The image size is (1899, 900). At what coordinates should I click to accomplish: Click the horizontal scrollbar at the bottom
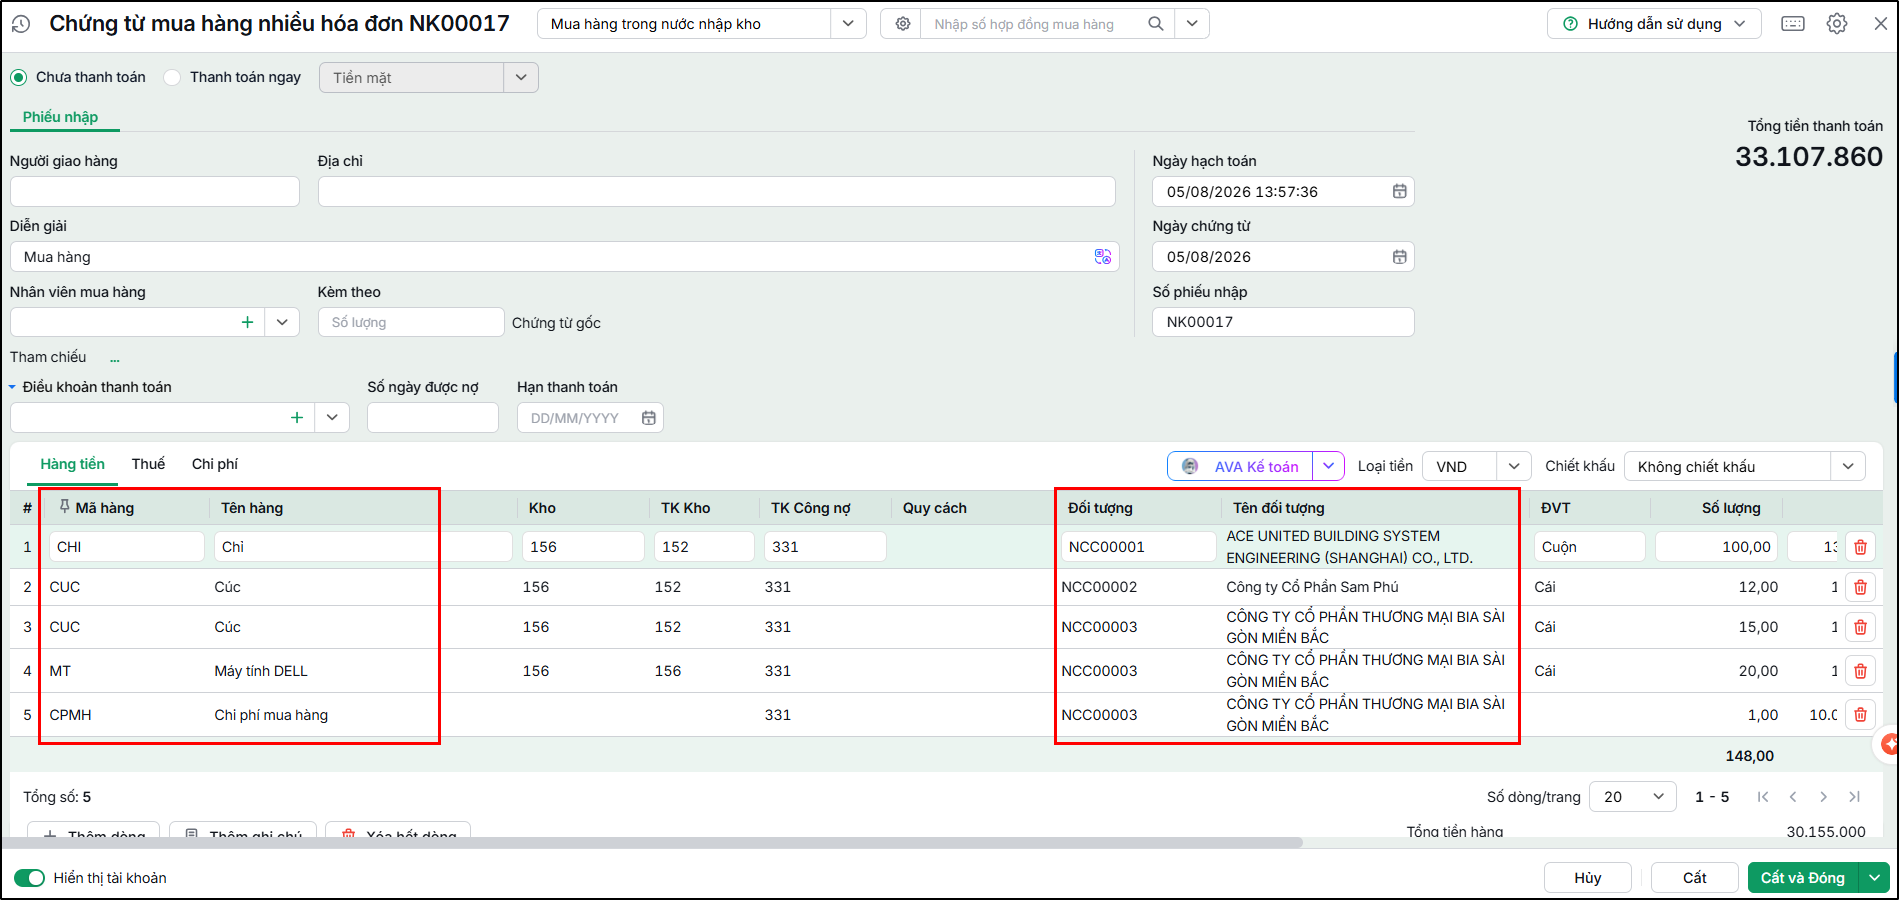click(652, 843)
